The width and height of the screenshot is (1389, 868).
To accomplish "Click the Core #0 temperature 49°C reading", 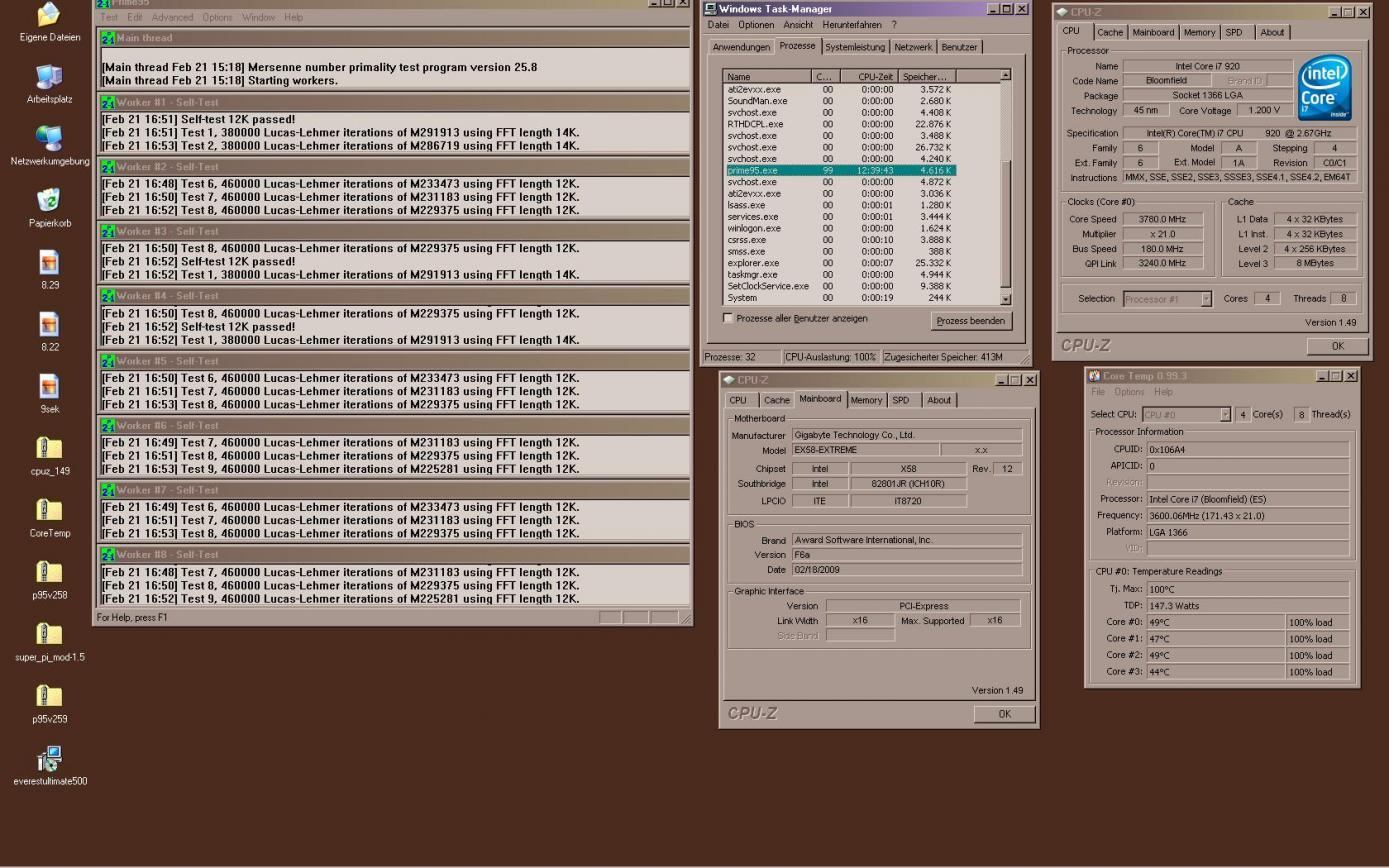I will 1215,622.
